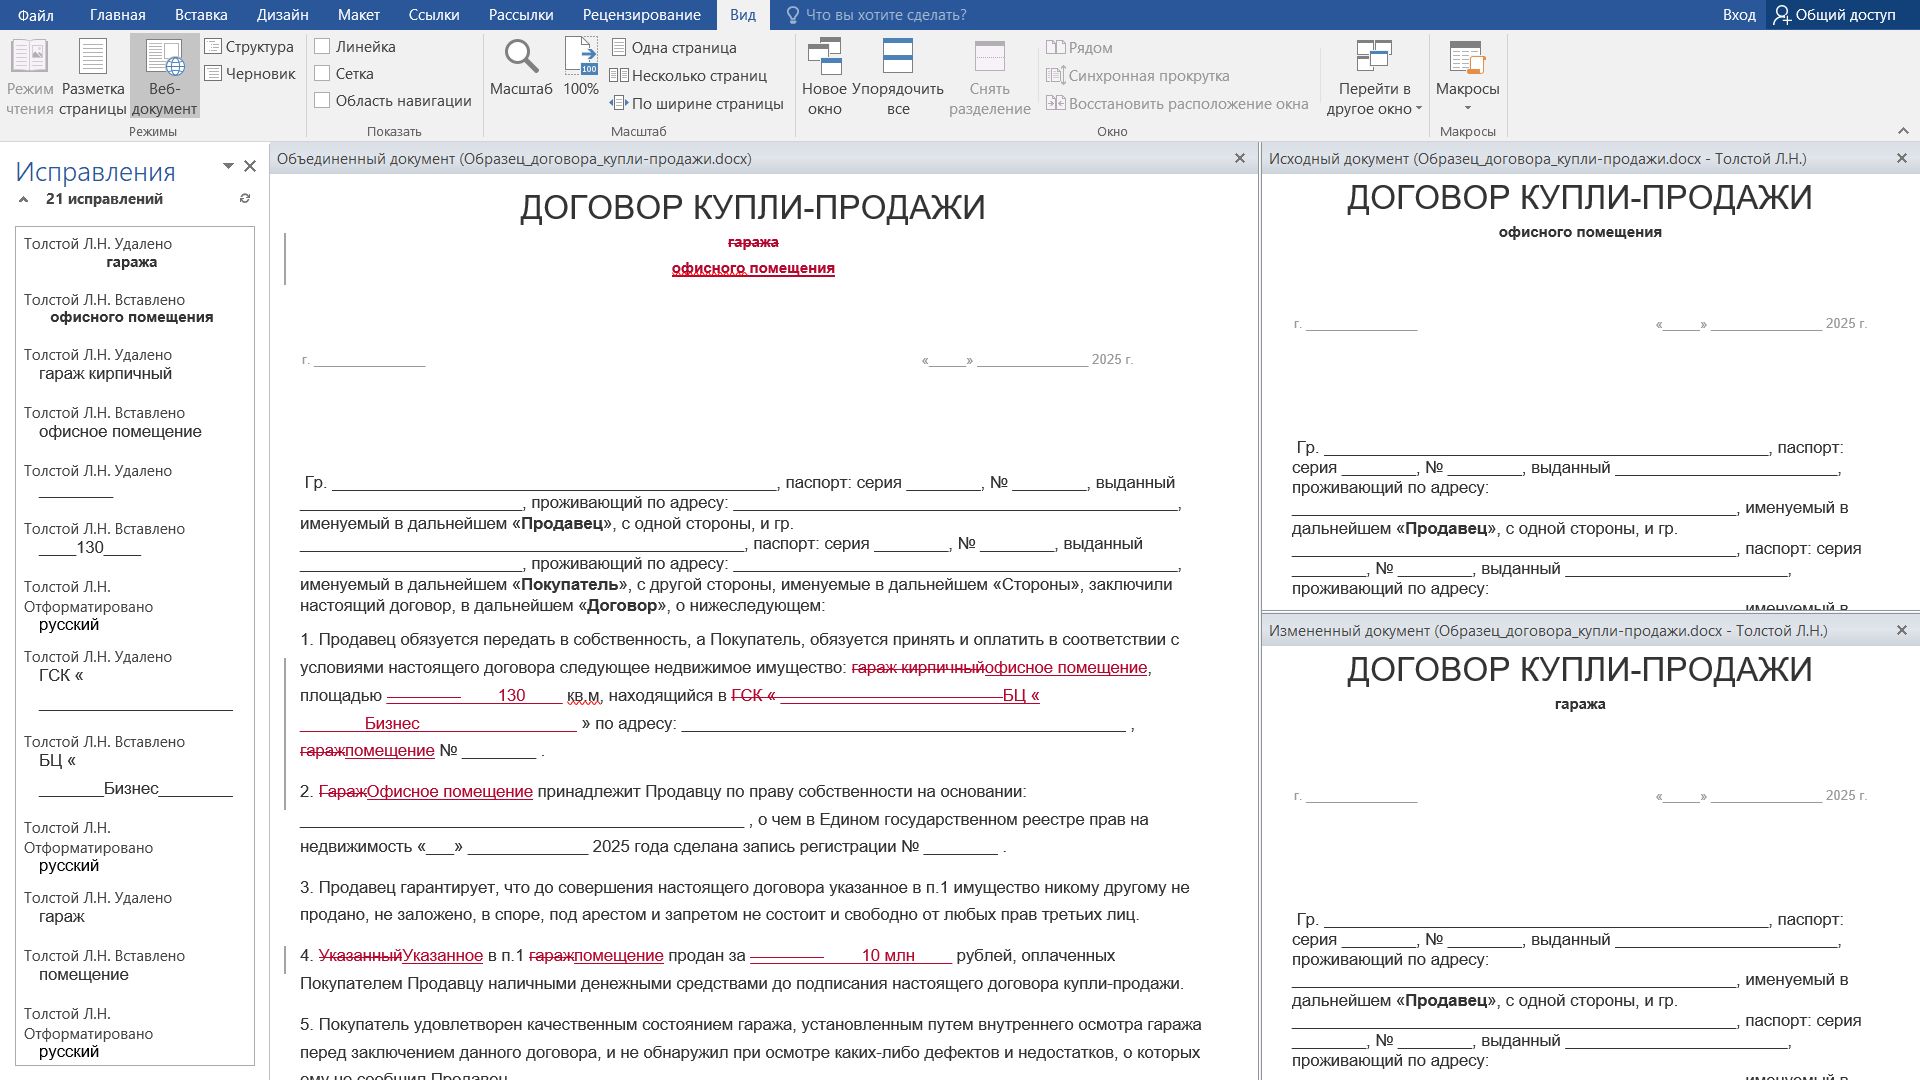
Task: Toggle the Gridlines (Сетка) checkbox
Action: coord(322,73)
